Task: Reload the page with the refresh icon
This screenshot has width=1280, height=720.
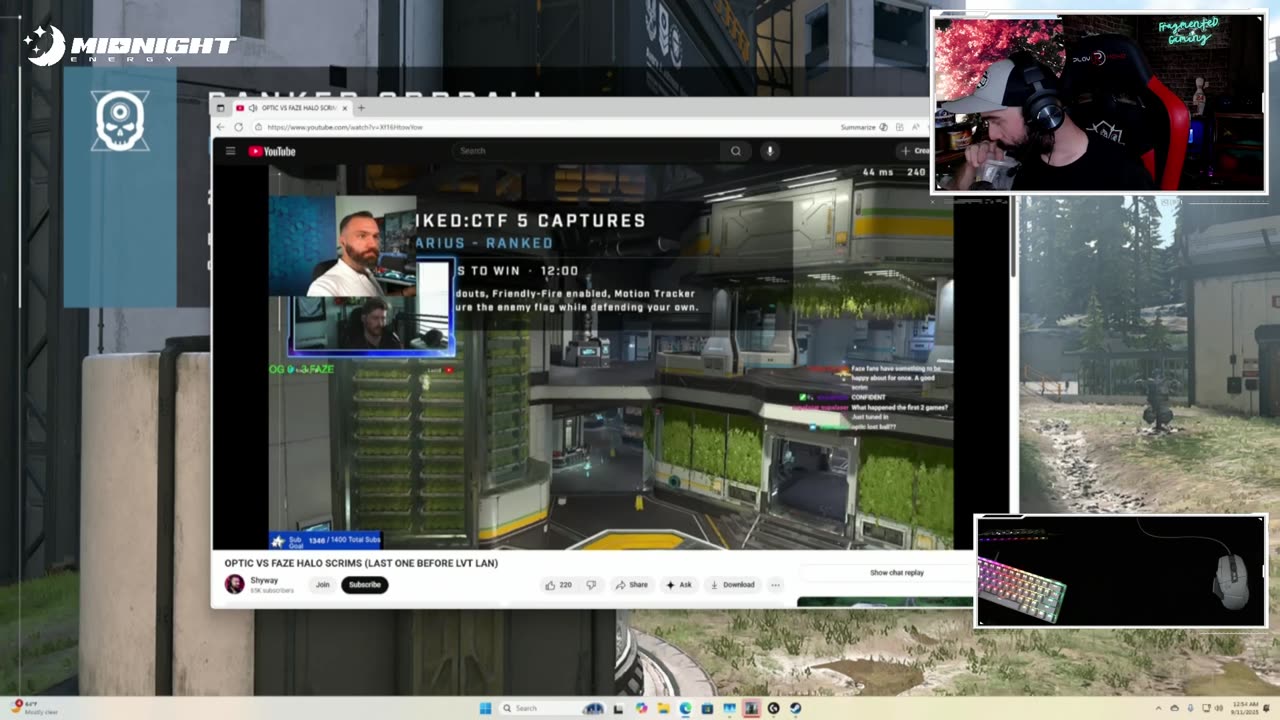Action: 238,127
